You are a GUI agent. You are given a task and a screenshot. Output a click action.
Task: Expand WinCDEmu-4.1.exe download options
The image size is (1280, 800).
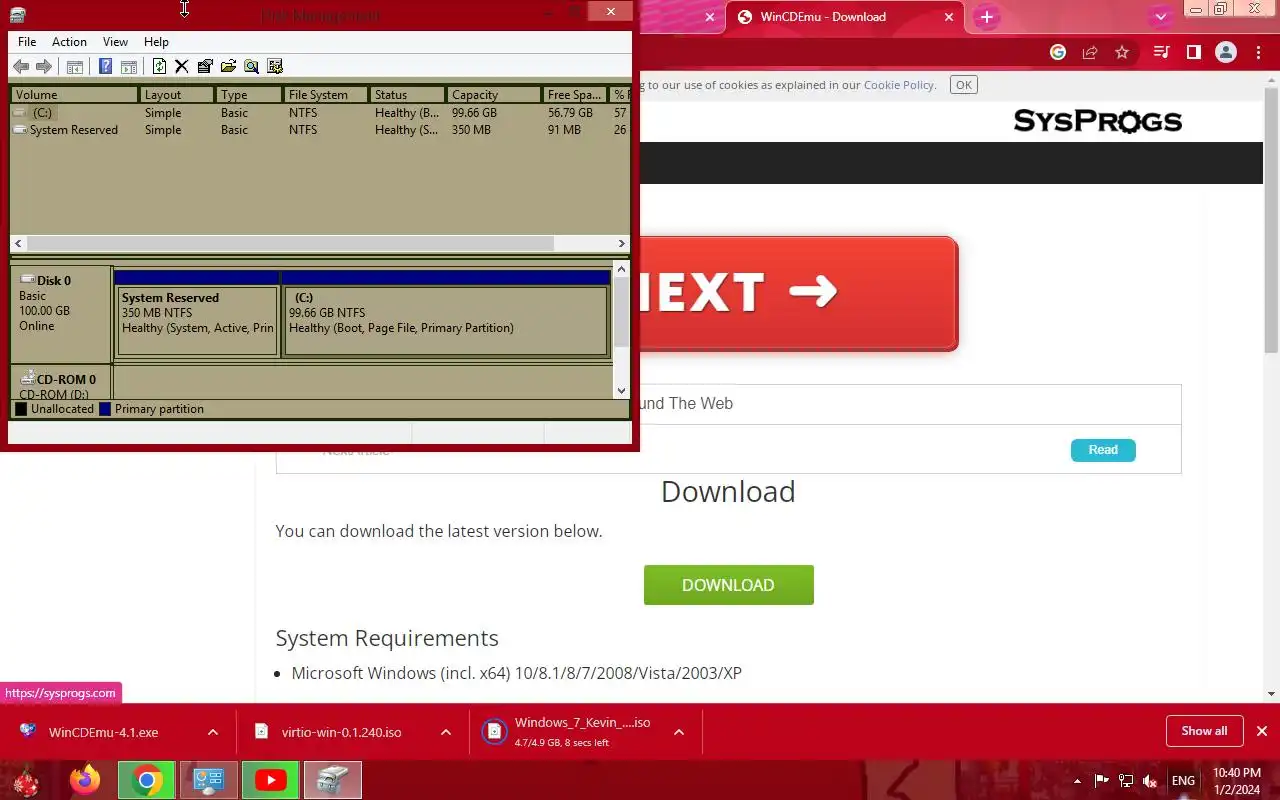pos(213,732)
